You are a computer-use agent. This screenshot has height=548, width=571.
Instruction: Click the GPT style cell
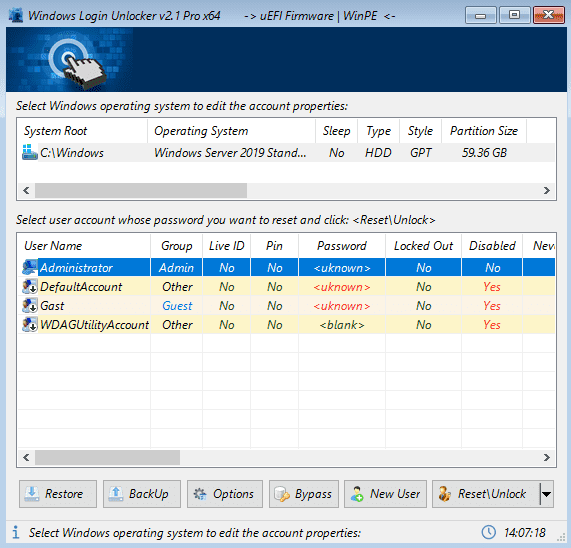pyautogui.click(x=421, y=153)
